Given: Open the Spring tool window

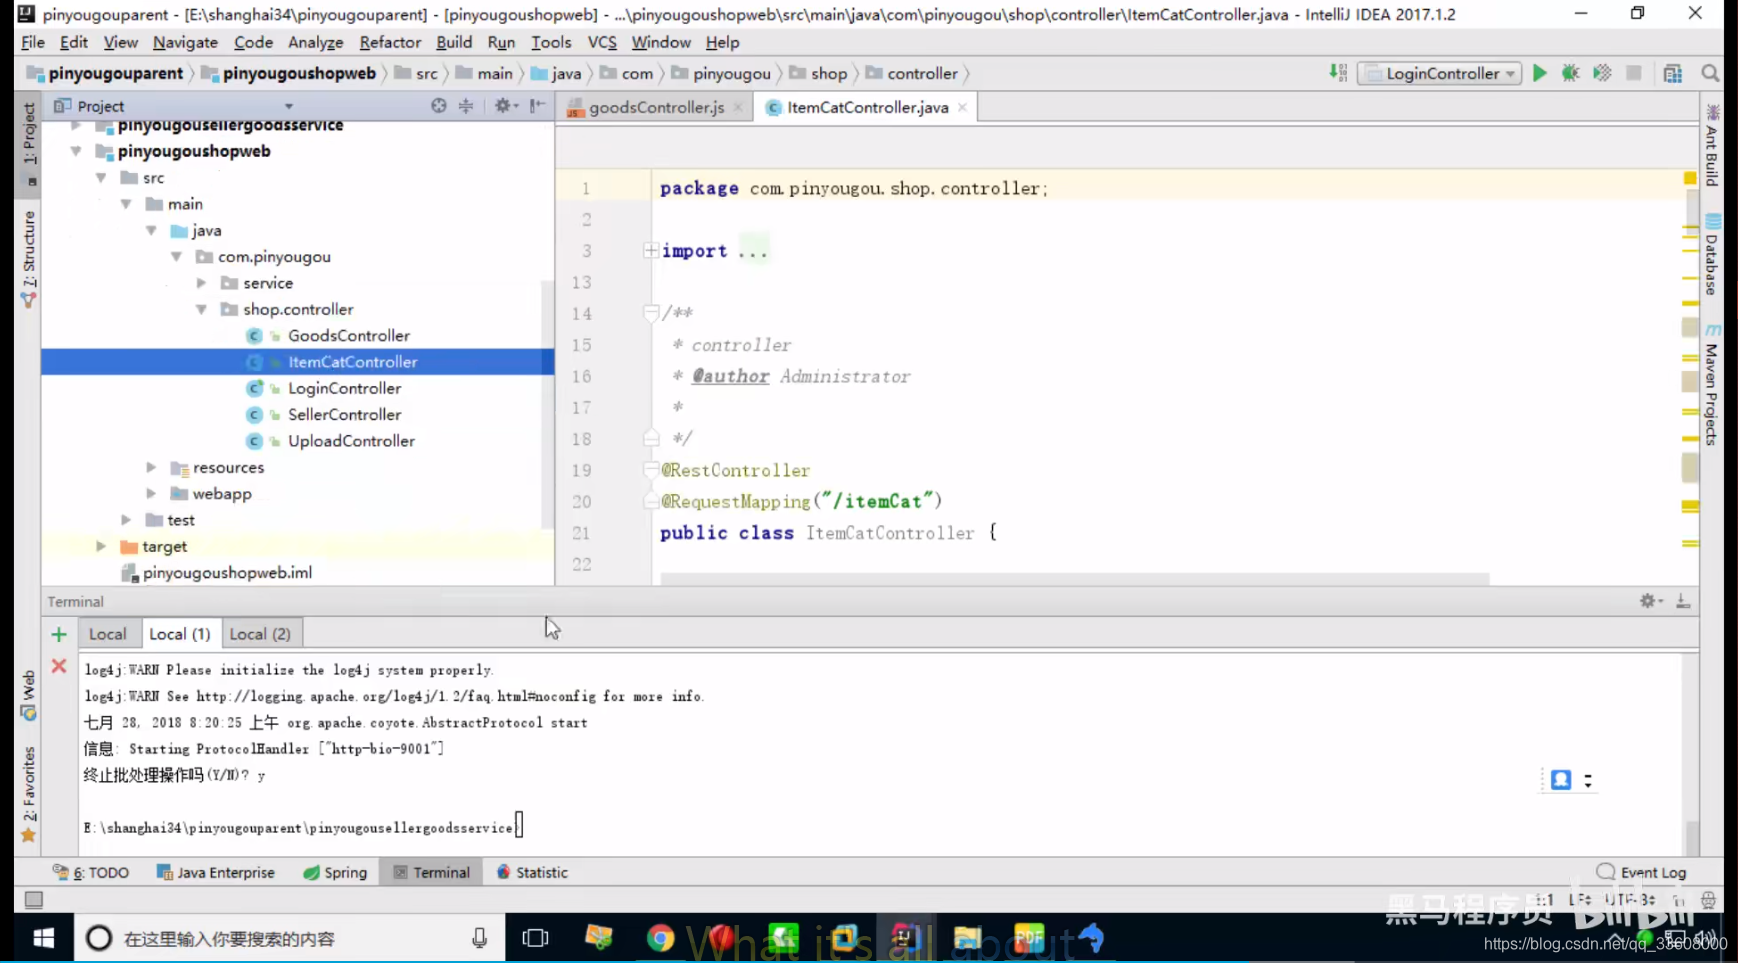Looking at the screenshot, I should point(335,873).
